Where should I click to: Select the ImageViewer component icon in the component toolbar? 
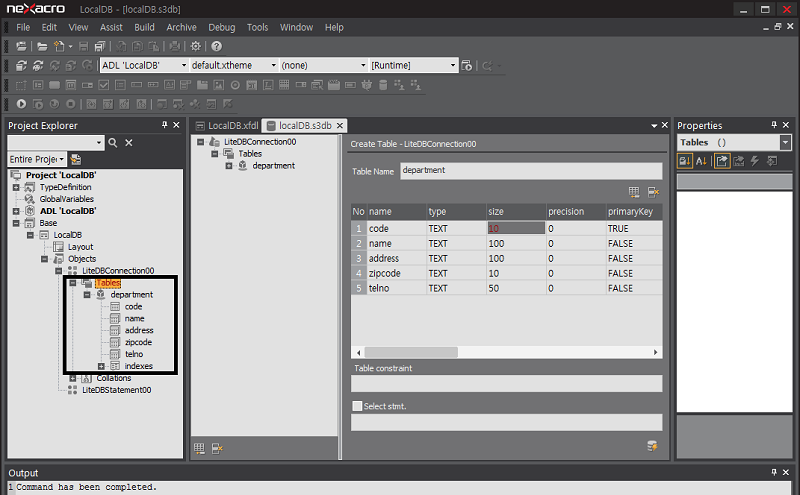(219, 85)
